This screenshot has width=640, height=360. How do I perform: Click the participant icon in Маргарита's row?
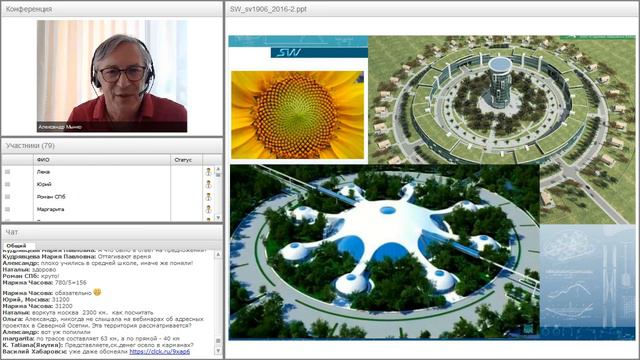208,209
